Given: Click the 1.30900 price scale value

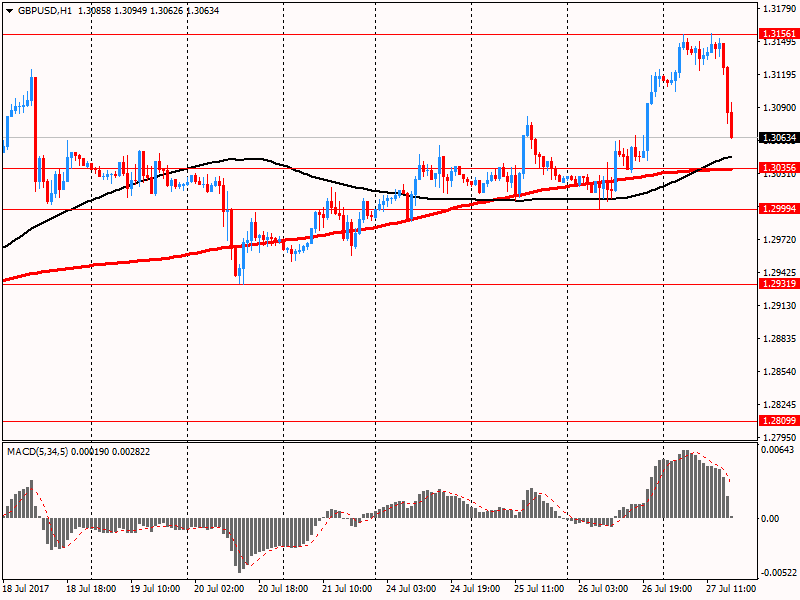Looking at the screenshot, I should click(x=779, y=108).
